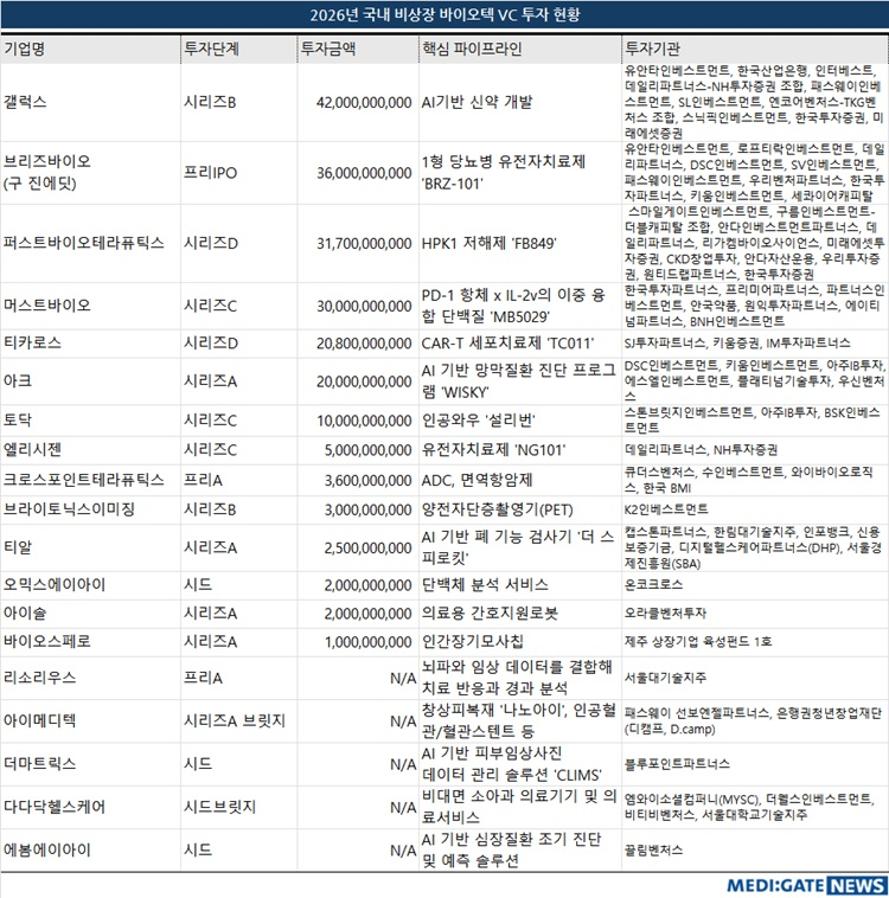Click the 투자금액 column header
The height and width of the screenshot is (898, 889).
328,48
